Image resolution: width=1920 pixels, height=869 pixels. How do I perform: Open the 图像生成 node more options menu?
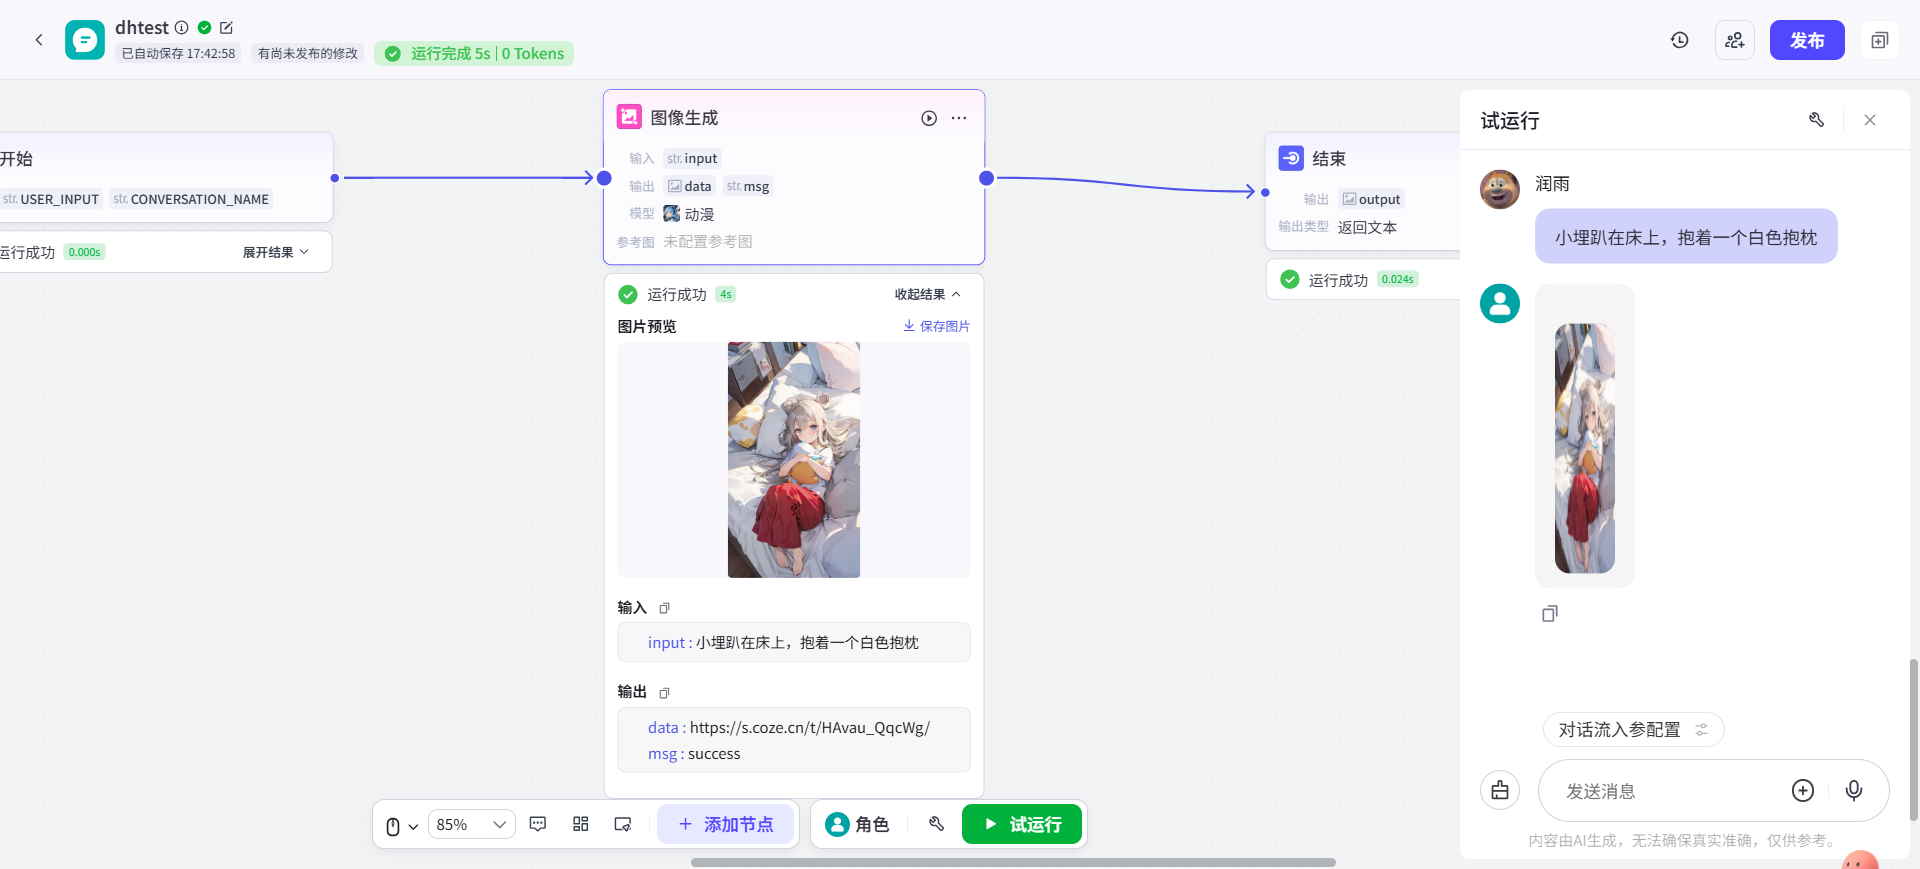click(959, 118)
